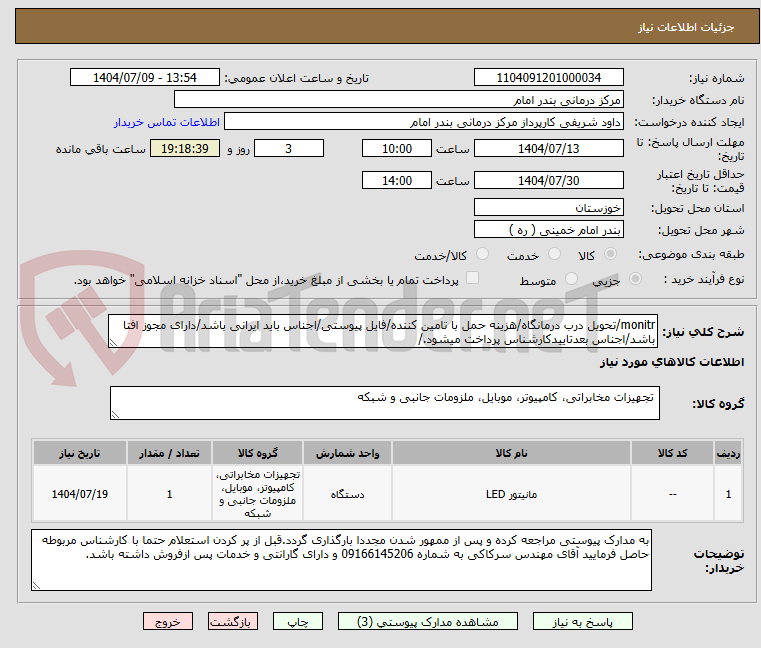Image resolution: width=761 pixels, height=648 pixels.
Task: Click the تعداد / مقدار column header
Action: point(169,453)
